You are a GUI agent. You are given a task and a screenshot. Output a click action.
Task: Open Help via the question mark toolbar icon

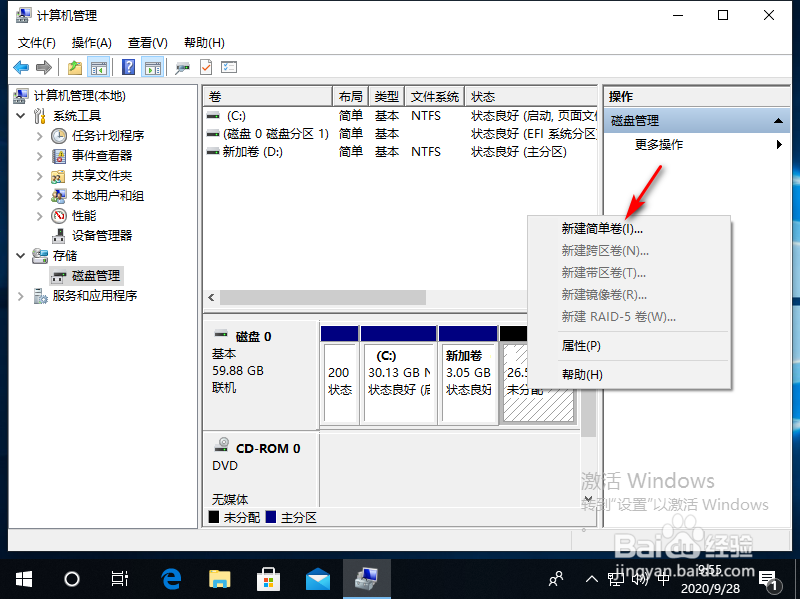click(x=130, y=67)
